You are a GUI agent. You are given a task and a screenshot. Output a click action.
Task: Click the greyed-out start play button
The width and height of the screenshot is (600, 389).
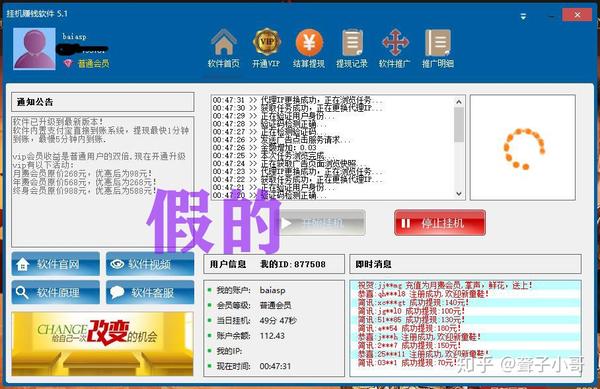(x=322, y=223)
